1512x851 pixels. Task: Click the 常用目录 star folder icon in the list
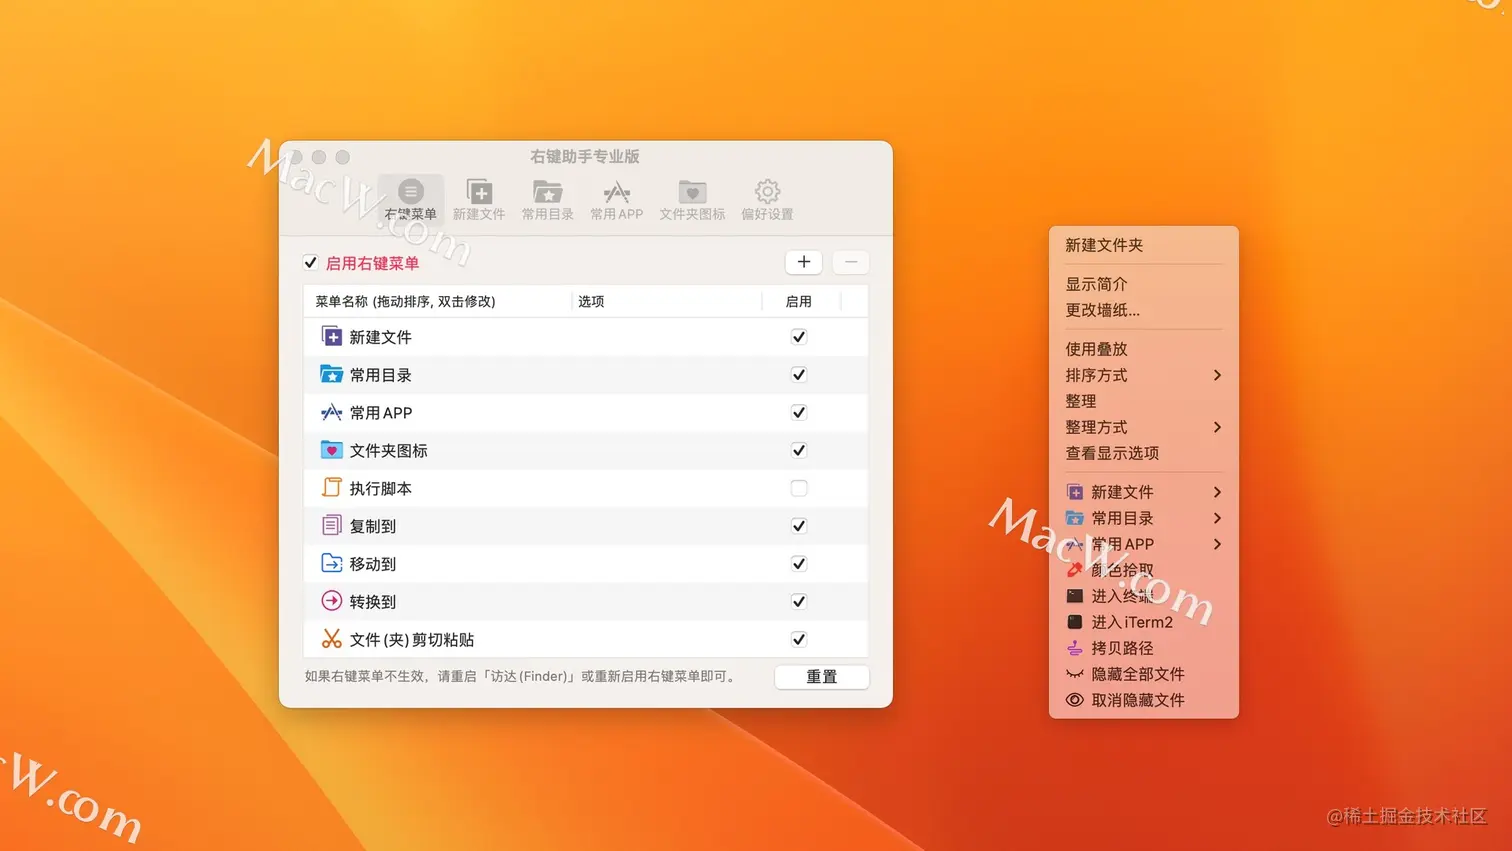click(331, 374)
